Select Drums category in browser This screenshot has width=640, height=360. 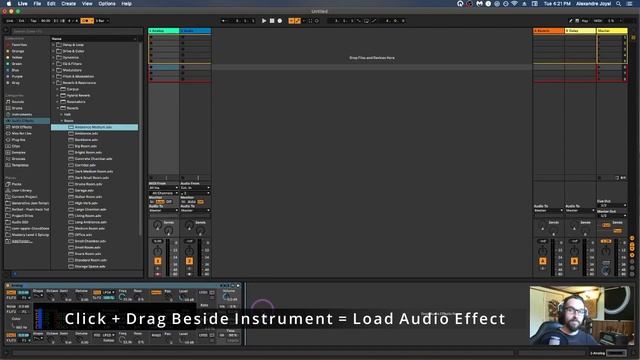17,108
